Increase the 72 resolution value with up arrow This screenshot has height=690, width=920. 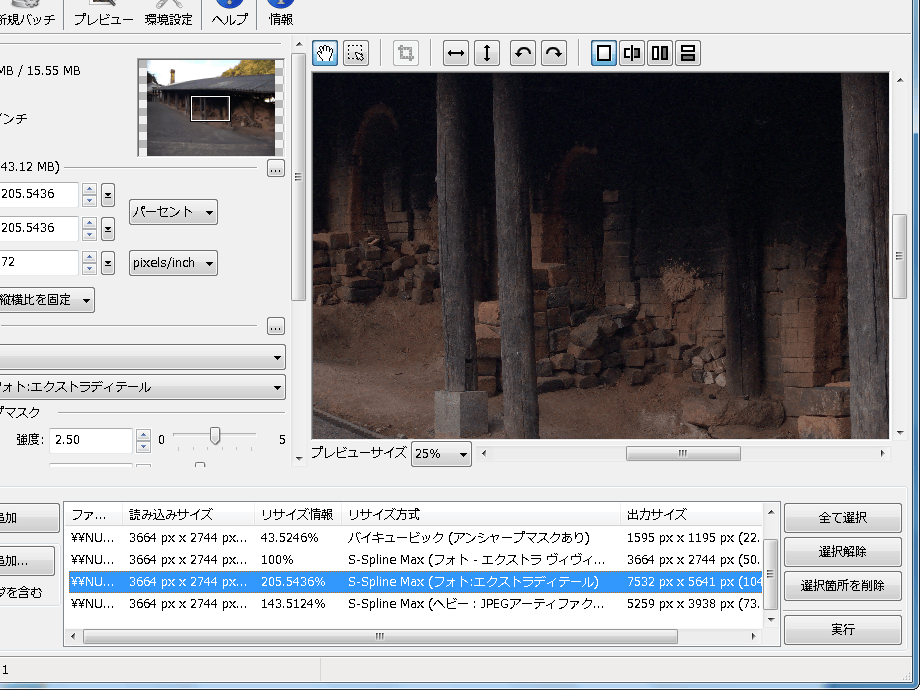point(89,257)
